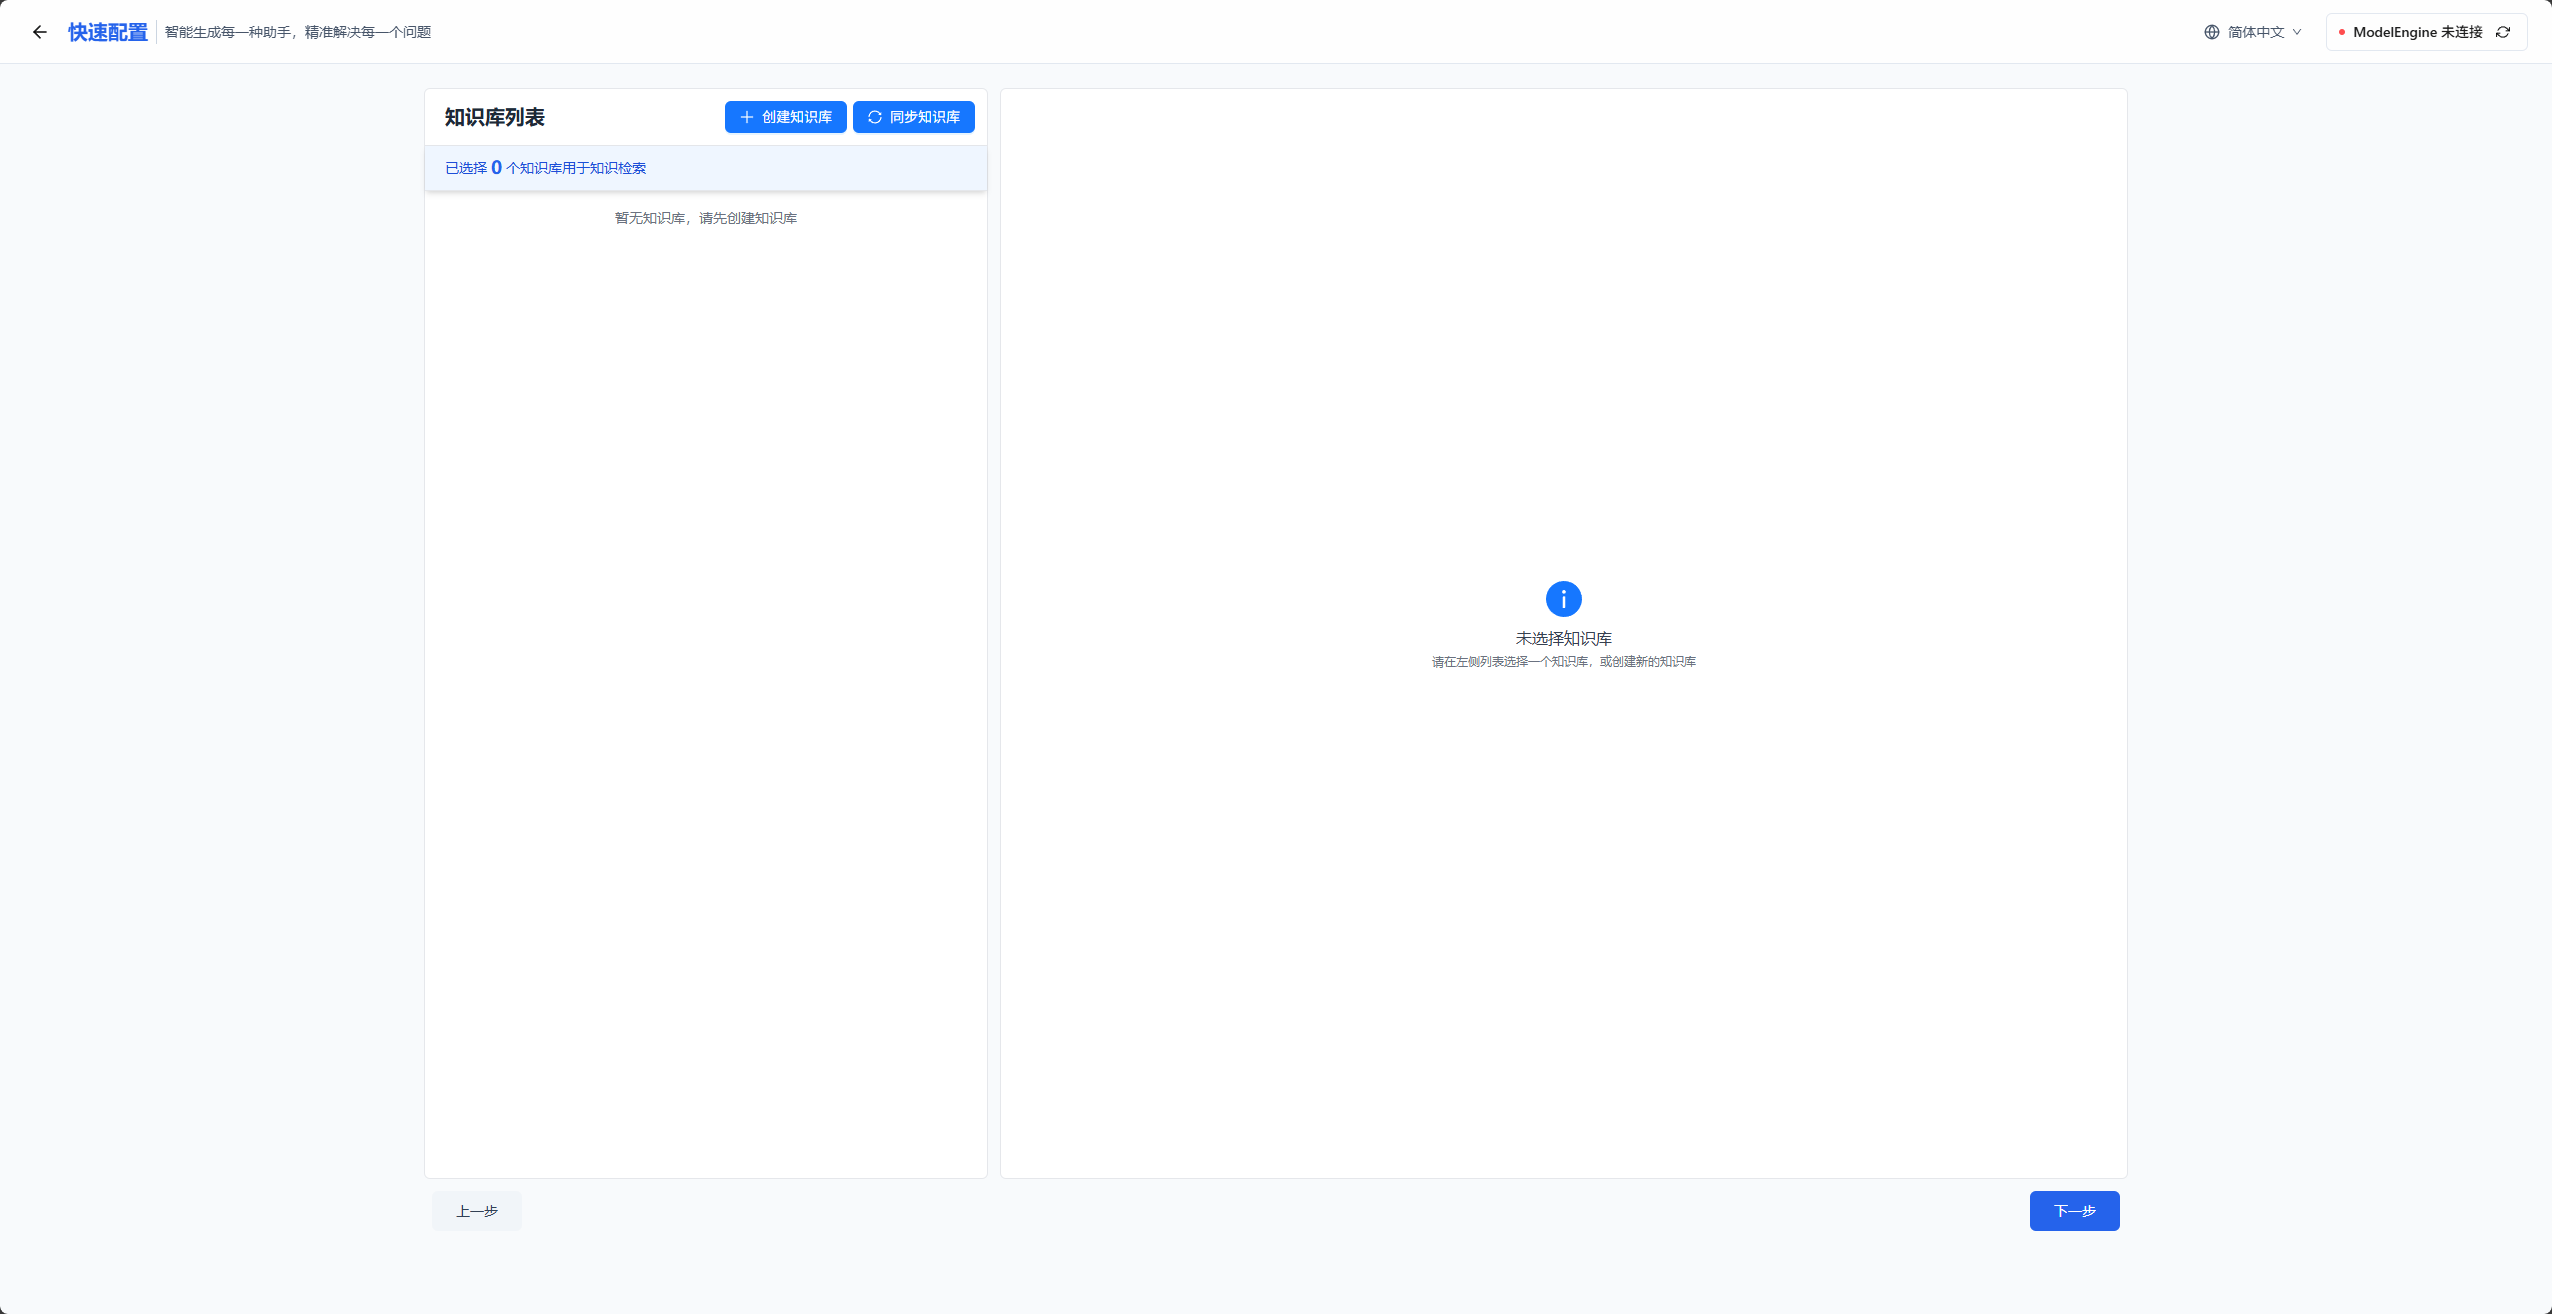Click the plus icon on 创建知识库
Viewport: 2552px width, 1314px height.
tap(746, 117)
